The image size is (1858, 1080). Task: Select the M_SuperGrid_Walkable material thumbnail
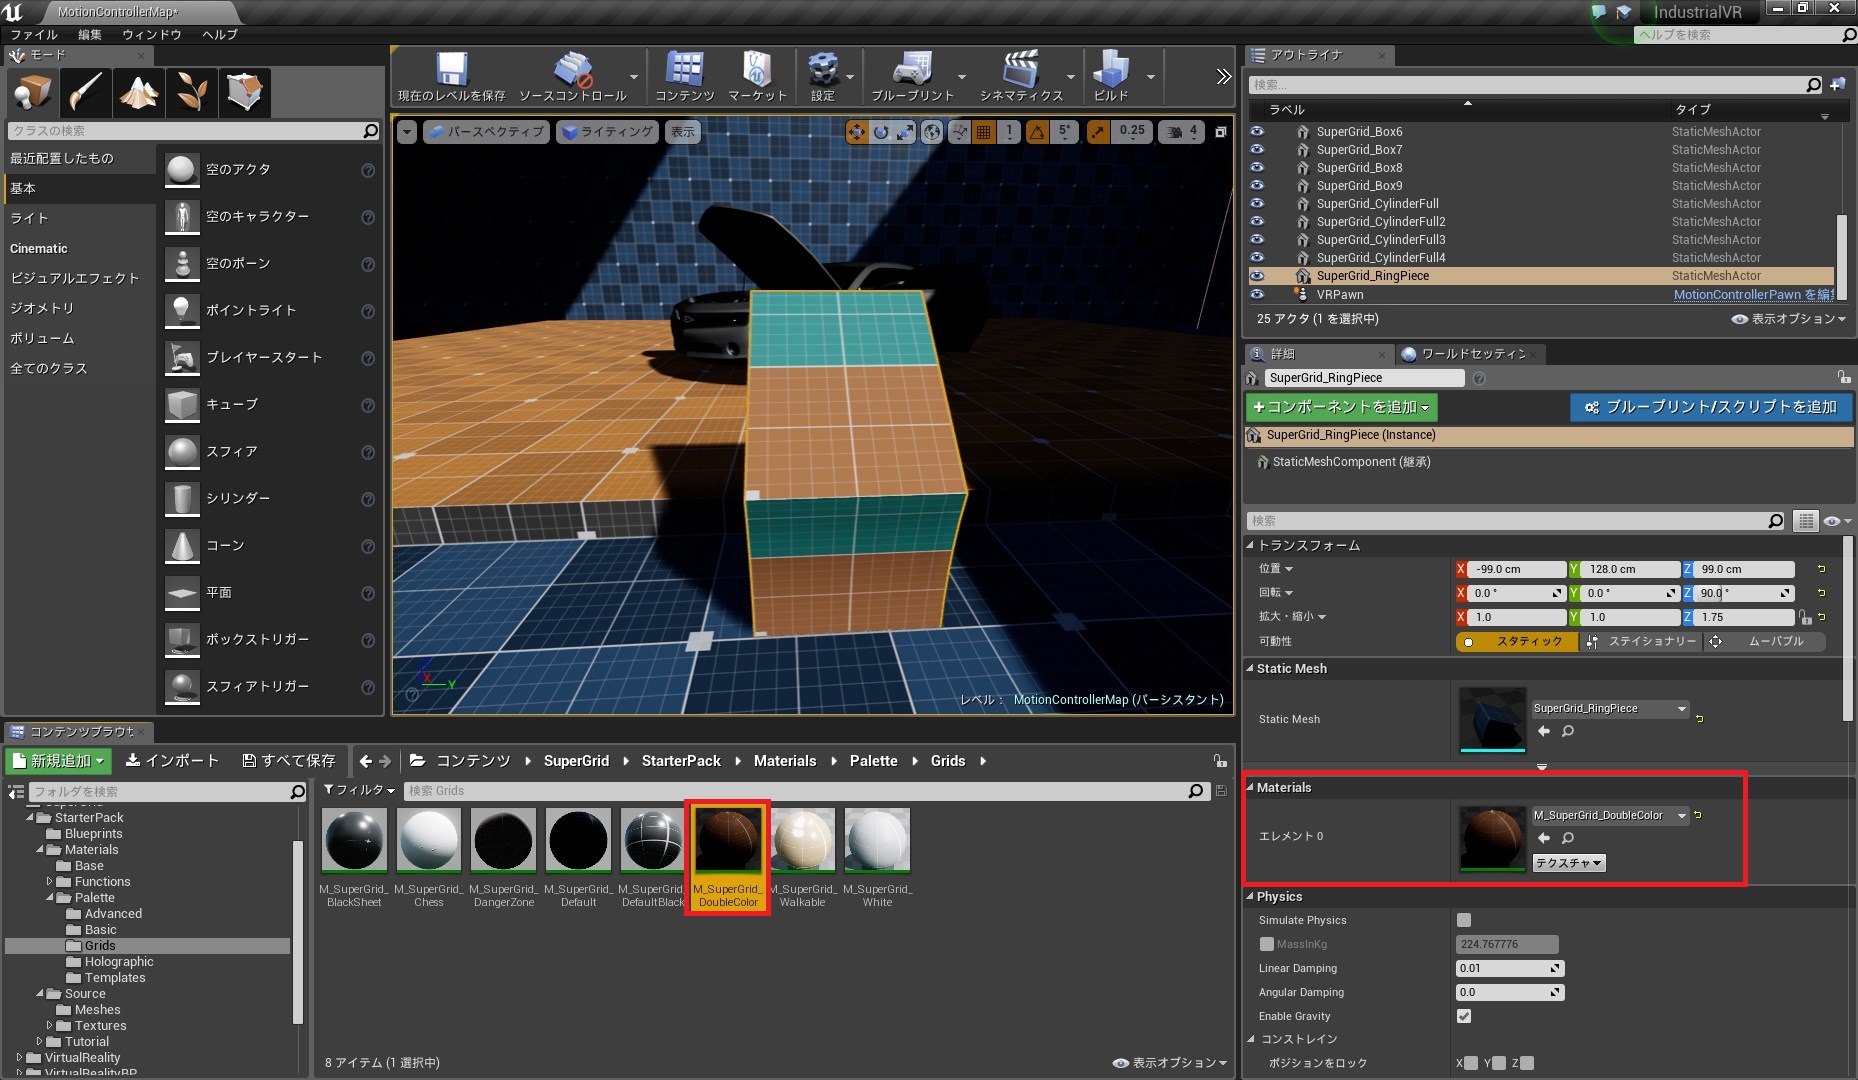[x=803, y=841]
